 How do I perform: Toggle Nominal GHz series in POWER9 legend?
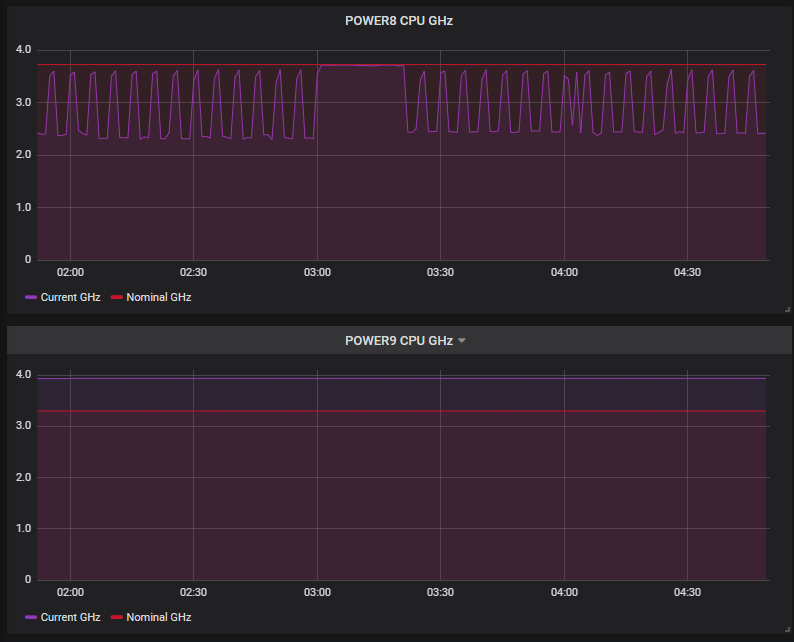coord(158,617)
